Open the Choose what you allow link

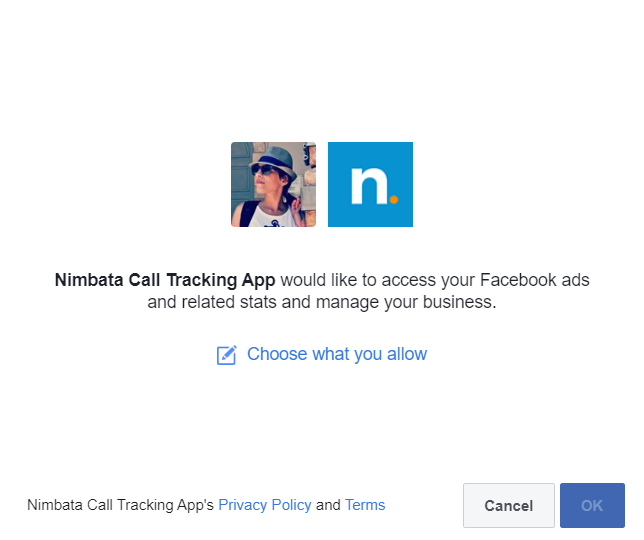click(x=337, y=354)
